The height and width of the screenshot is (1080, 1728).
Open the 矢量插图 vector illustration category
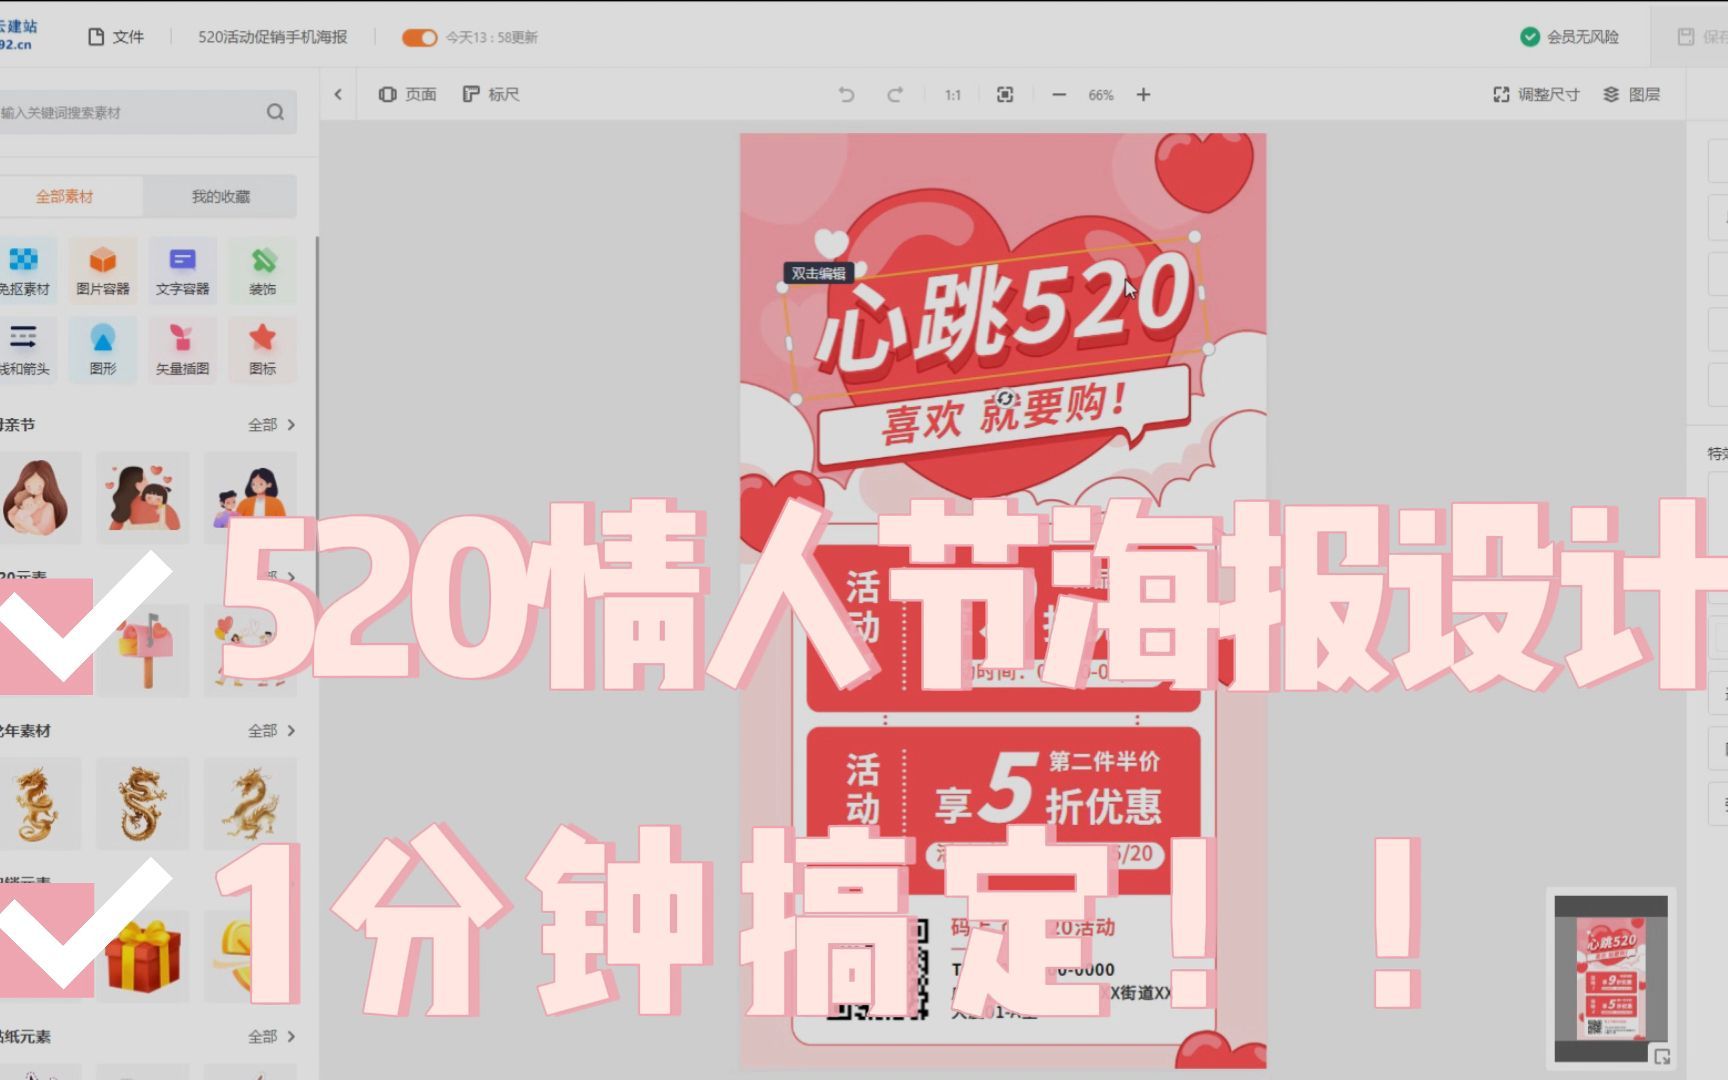coord(182,348)
